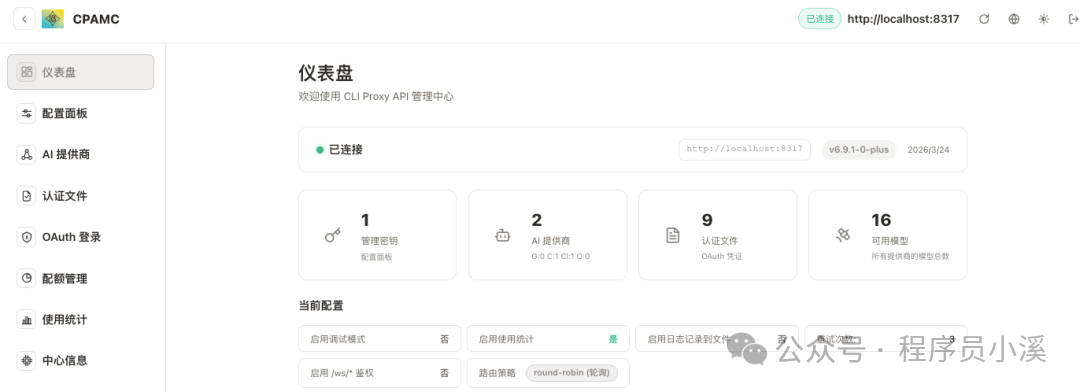Image resolution: width=1080 pixels, height=392 pixels.
Task: Click the 已连接 status badge in the header
Action: pyautogui.click(x=820, y=19)
